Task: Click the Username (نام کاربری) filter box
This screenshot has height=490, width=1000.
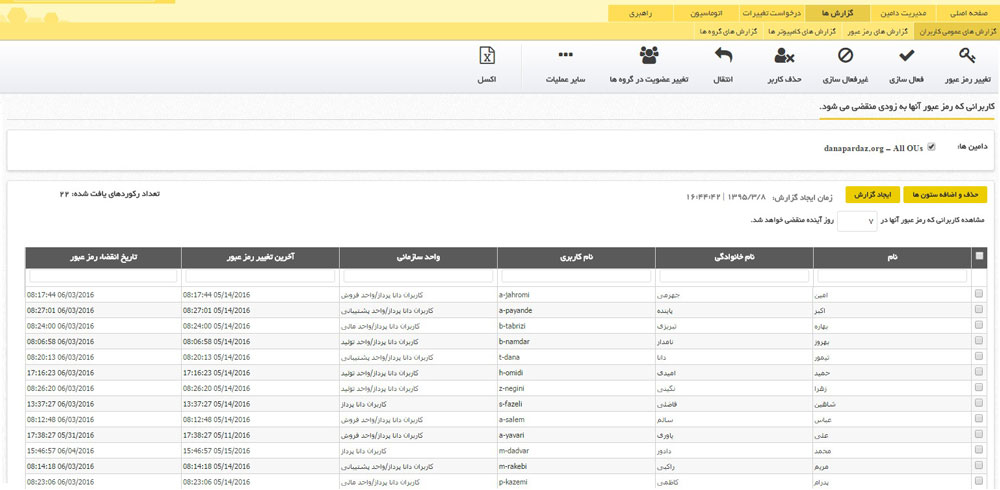Action: click(576, 276)
